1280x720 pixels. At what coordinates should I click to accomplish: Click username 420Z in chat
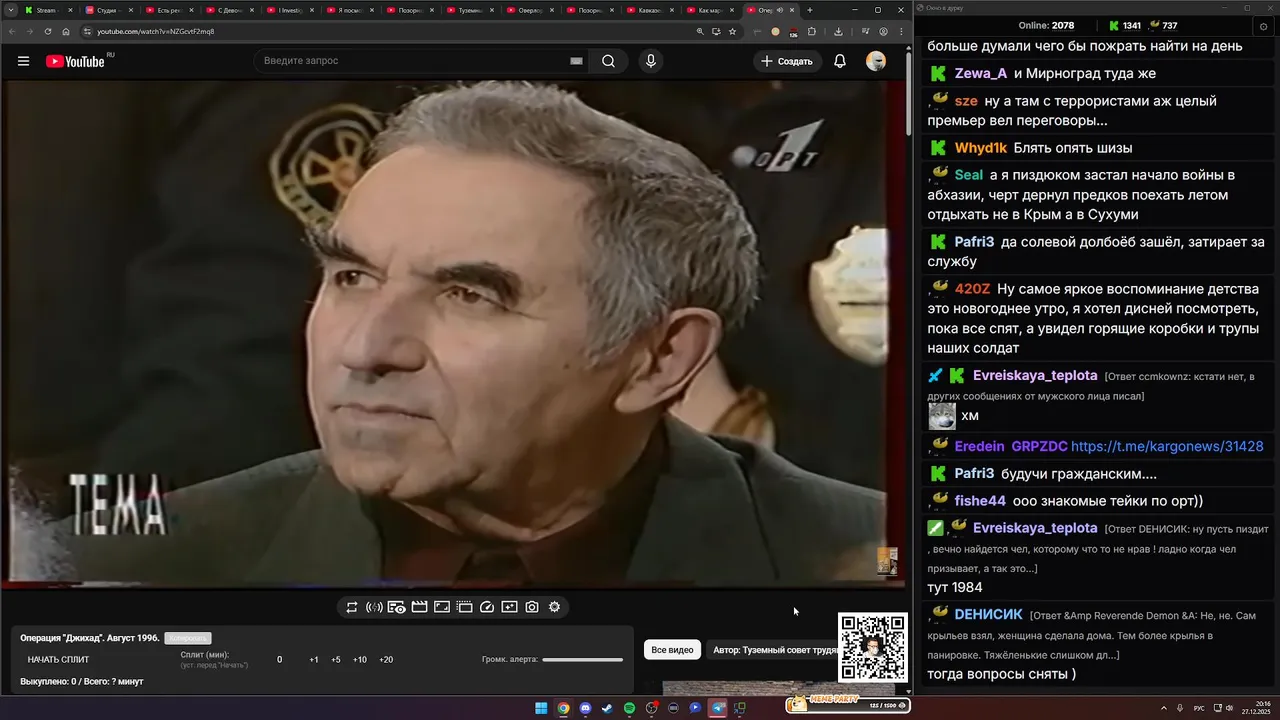click(x=972, y=288)
